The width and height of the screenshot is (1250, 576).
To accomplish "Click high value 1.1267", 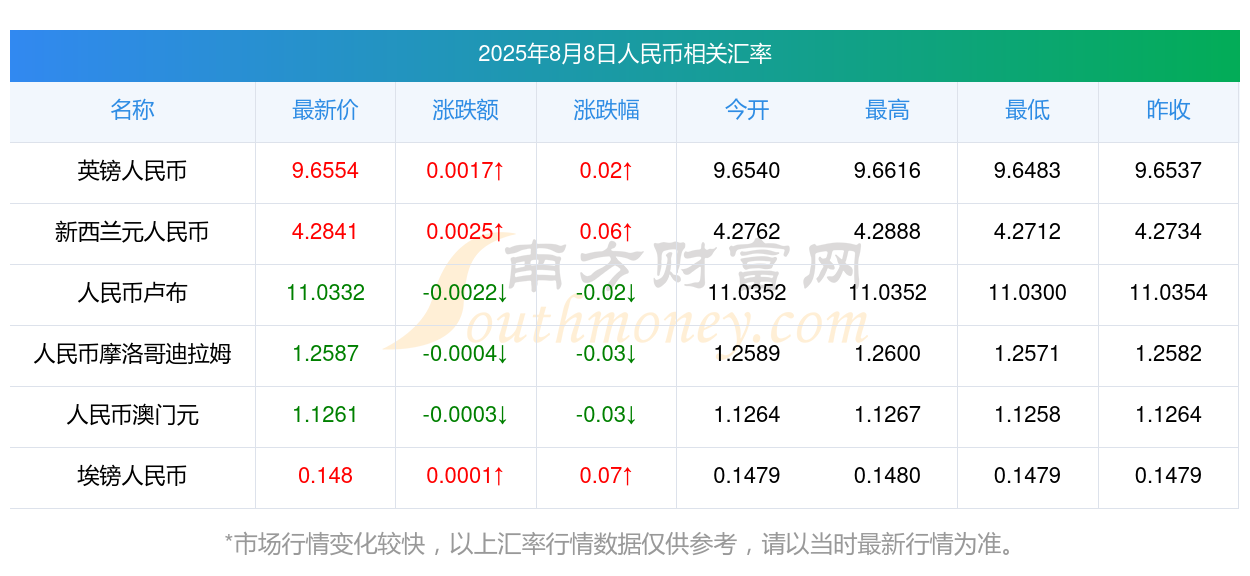I will pos(887,415).
